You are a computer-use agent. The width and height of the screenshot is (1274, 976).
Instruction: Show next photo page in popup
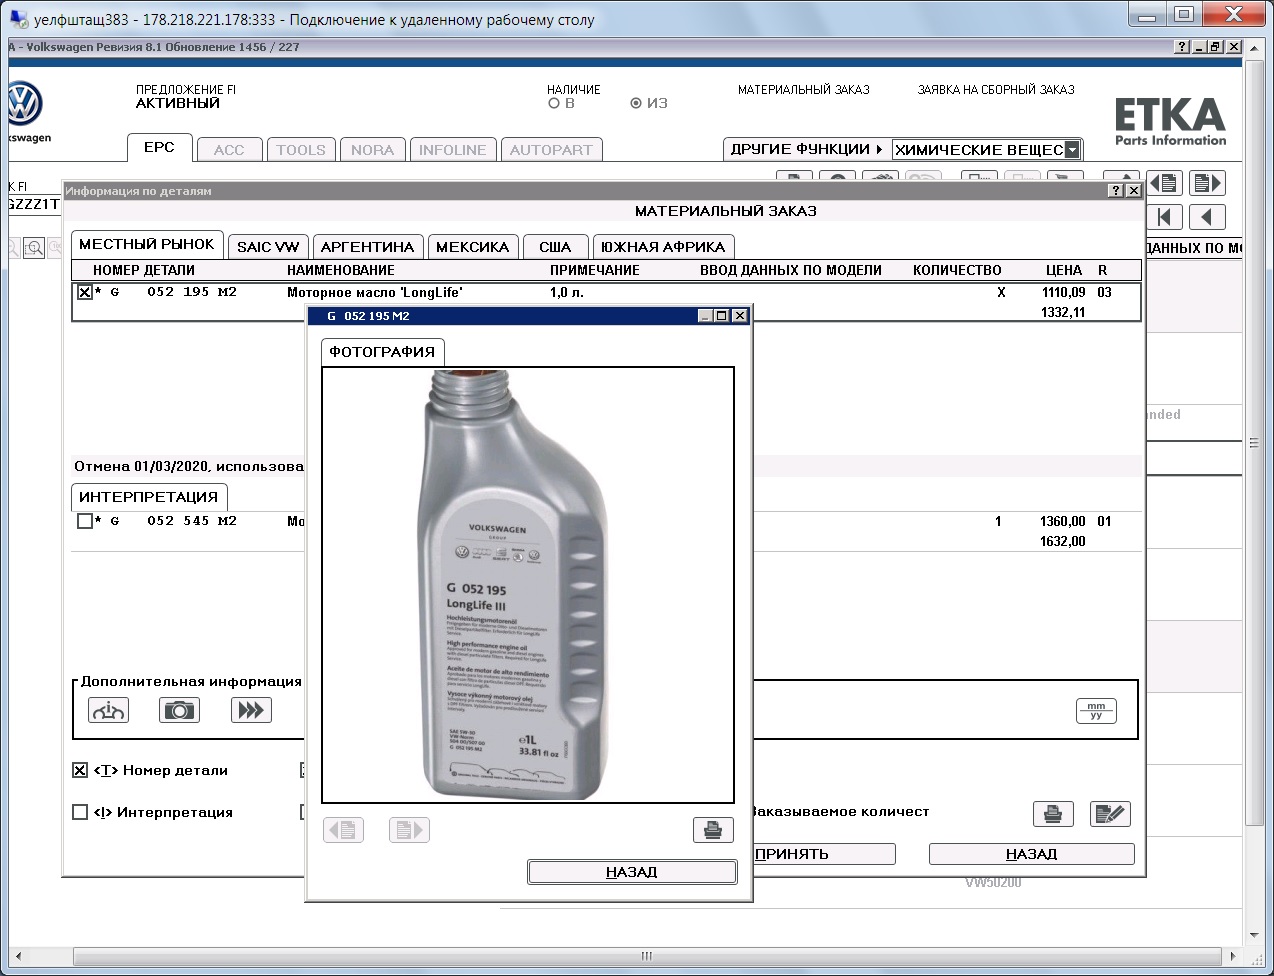point(409,830)
